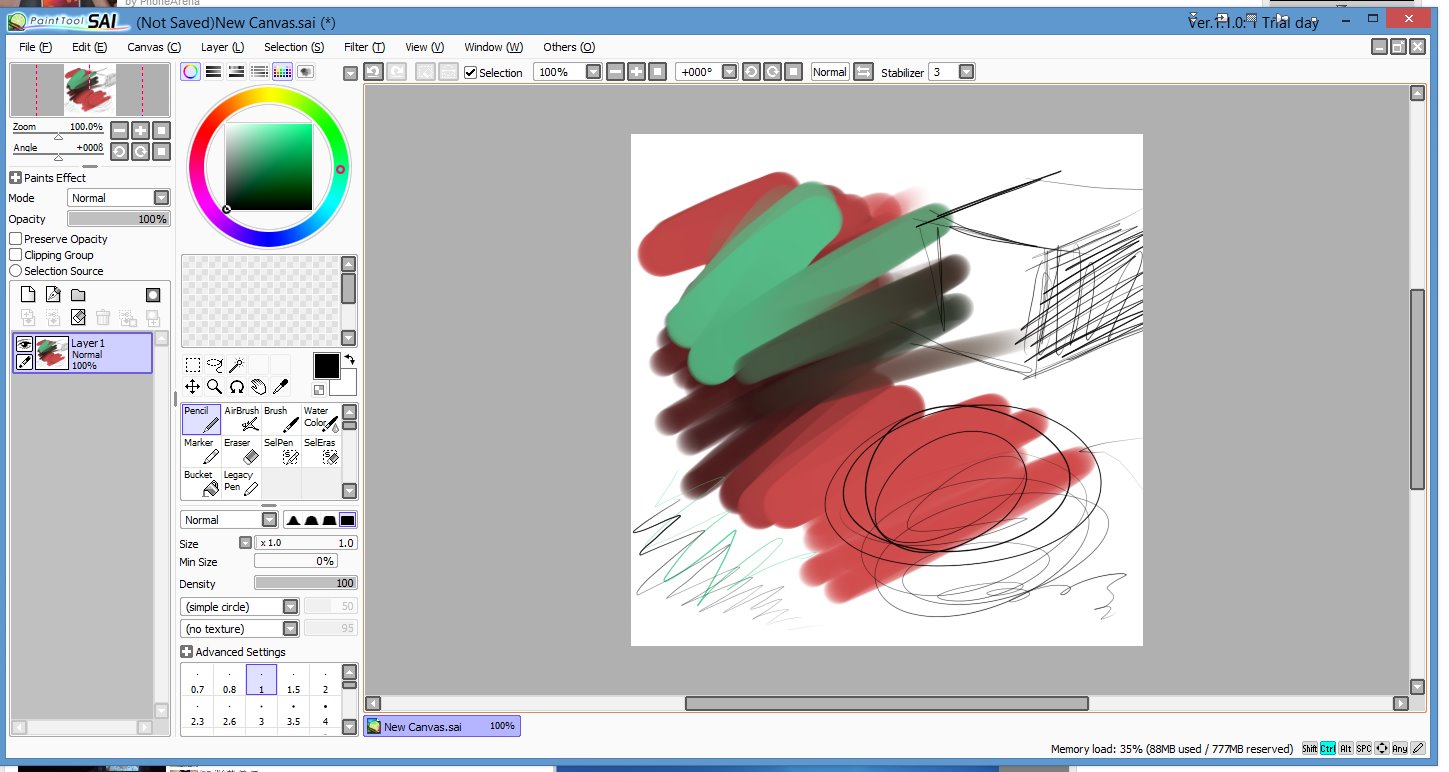Open the rotation angle dropdown in the toolbar
The width and height of the screenshot is (1449, 772).
click(x=729, y=72)
